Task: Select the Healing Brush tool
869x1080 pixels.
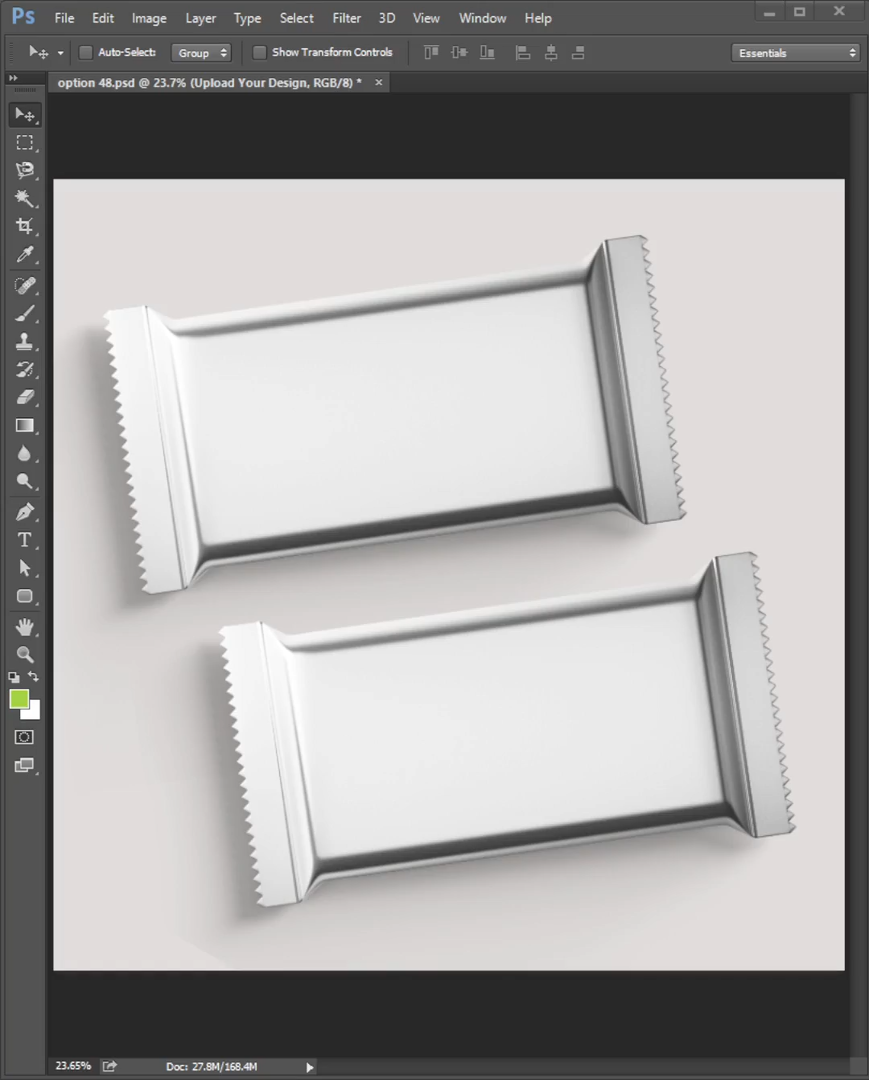Action: 25,285
